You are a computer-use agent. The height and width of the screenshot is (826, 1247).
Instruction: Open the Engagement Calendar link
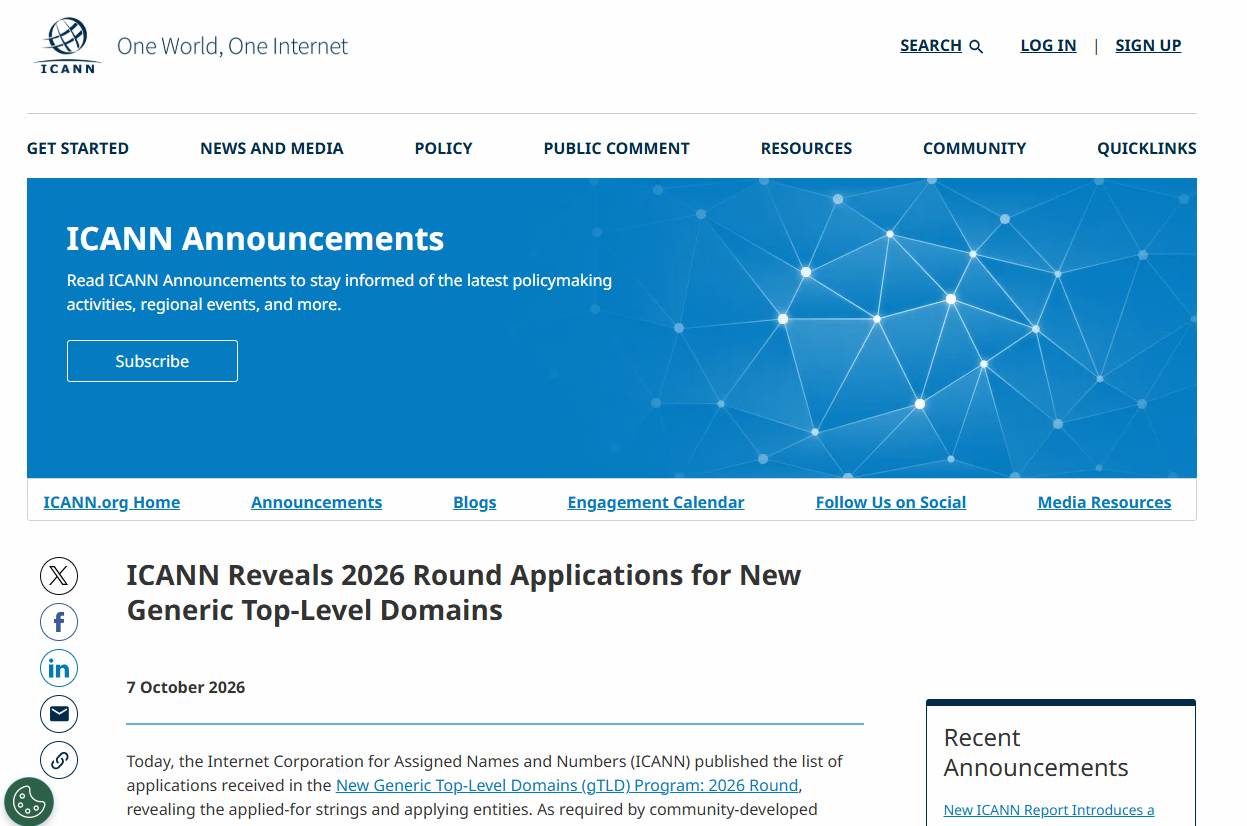(x=656, y=502)
